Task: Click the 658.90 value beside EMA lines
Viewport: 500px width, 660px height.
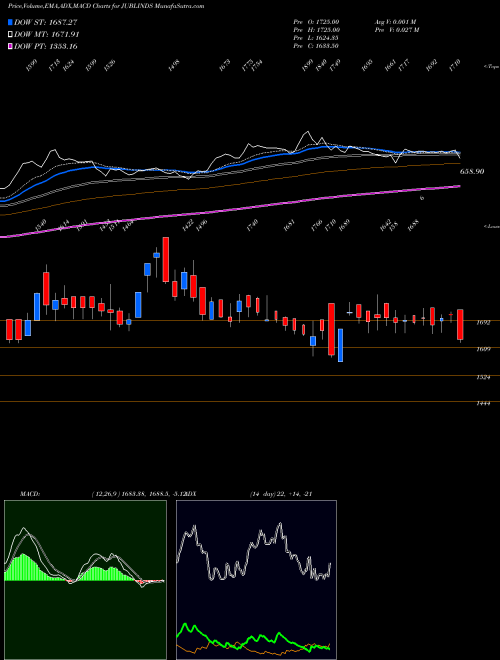Action: [x=472, y=172]
